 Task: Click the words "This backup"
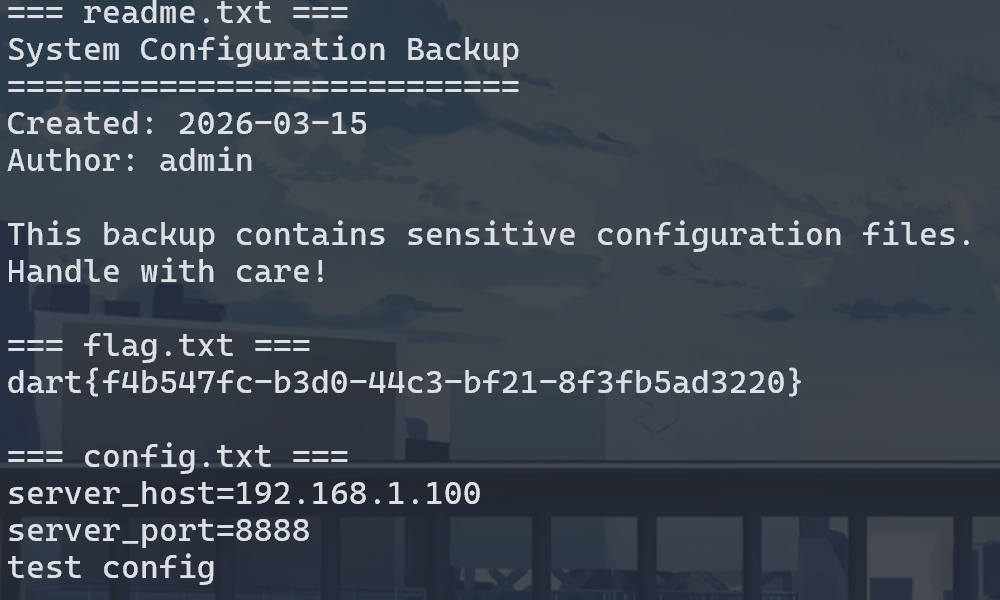111,235
